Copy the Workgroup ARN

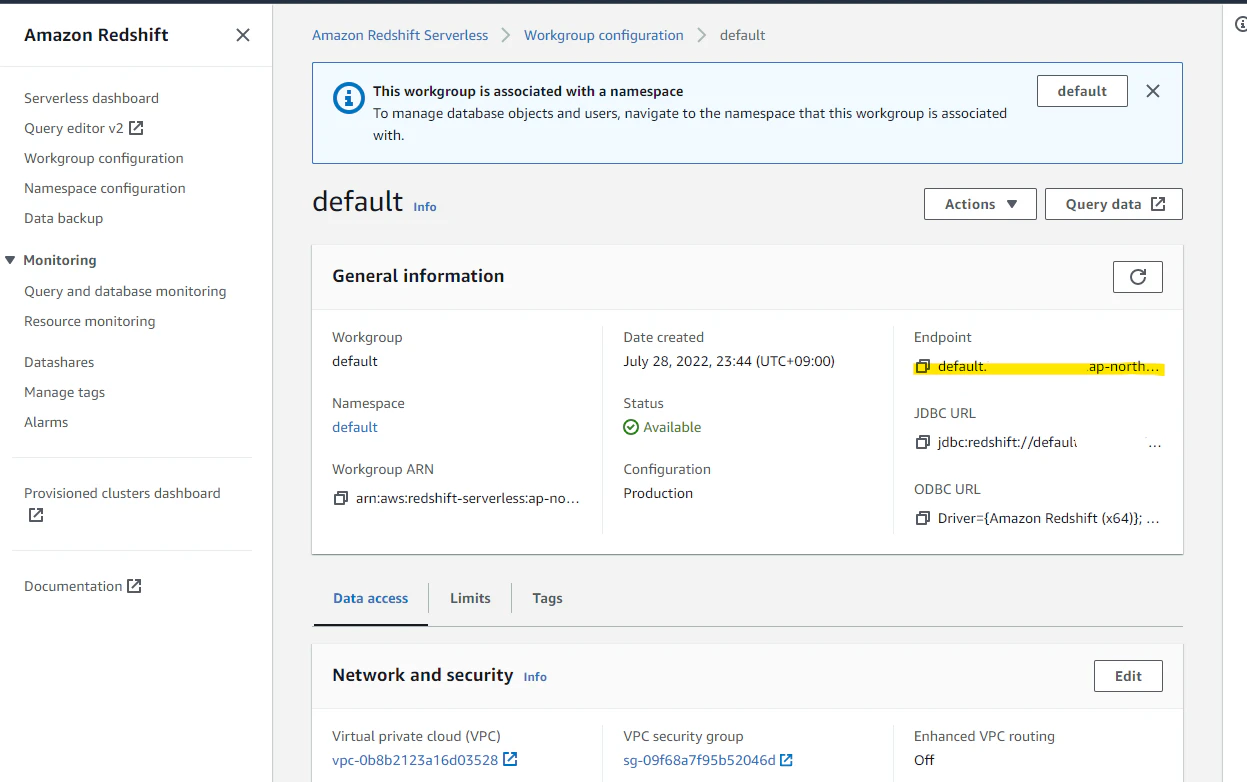341,497
